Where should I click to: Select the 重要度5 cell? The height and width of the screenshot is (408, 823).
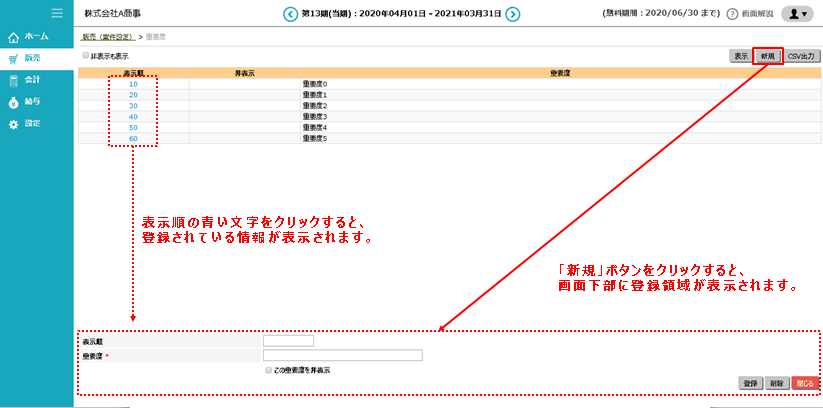[560, 139]
